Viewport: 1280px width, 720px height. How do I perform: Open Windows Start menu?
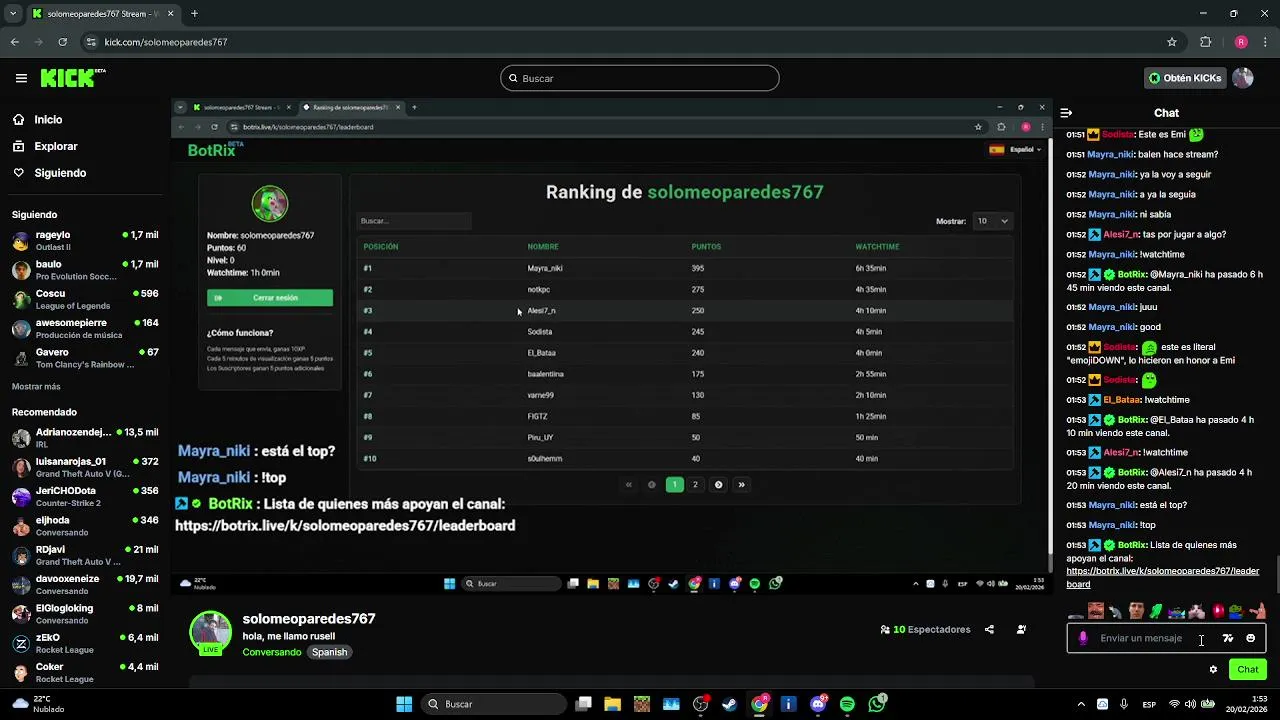click(x=404, y=704)
